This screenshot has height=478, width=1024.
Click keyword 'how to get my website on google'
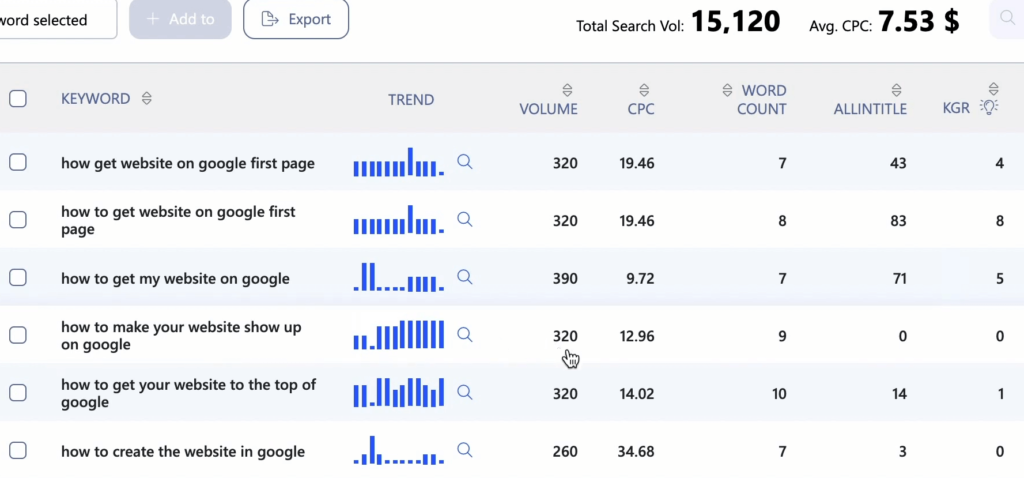tap(175, 279)
